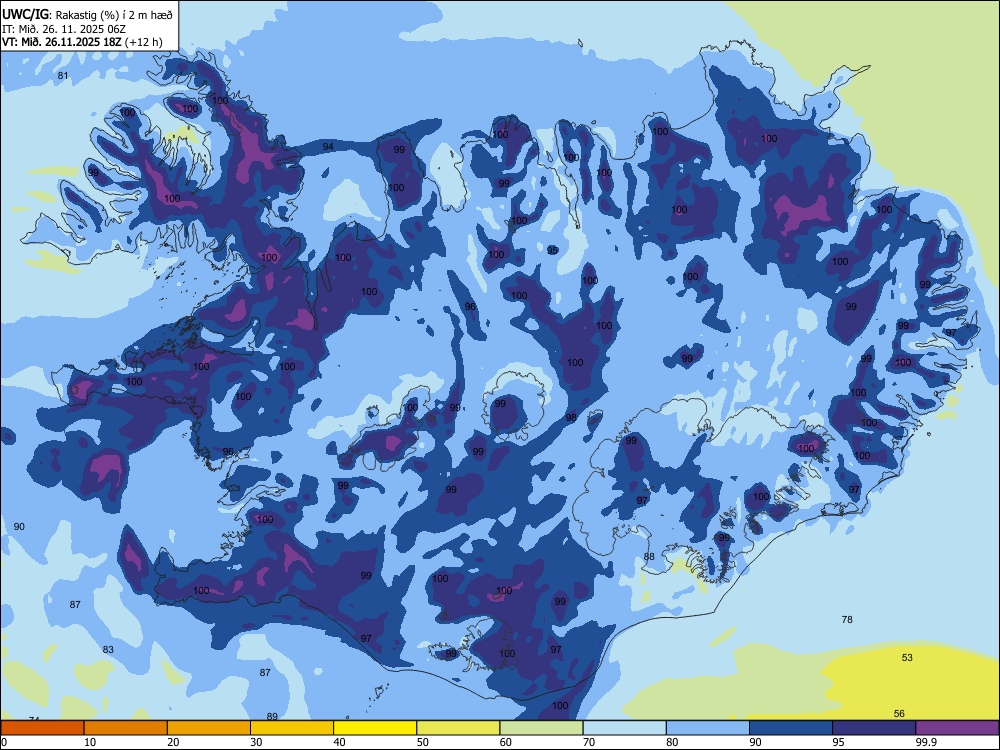Pick the purple above-99.9 legend swatch
The width and height of the screenshot is (1000, 750).
(957, 728)
